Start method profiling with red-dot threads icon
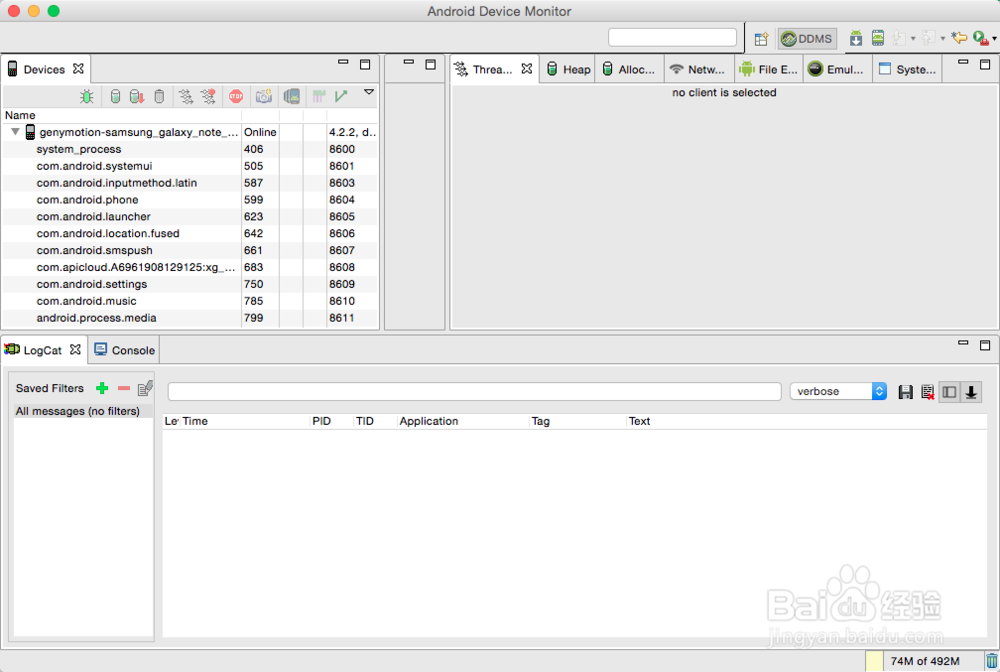Image resolution: width=1000 pixels, height=672 pixels. click(208, 96)
